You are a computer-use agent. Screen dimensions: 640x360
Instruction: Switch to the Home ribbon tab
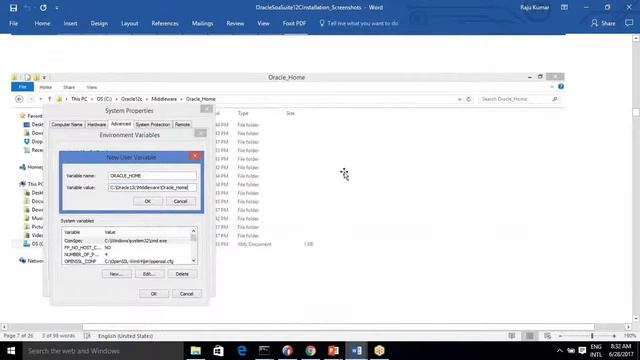(42, 23)
